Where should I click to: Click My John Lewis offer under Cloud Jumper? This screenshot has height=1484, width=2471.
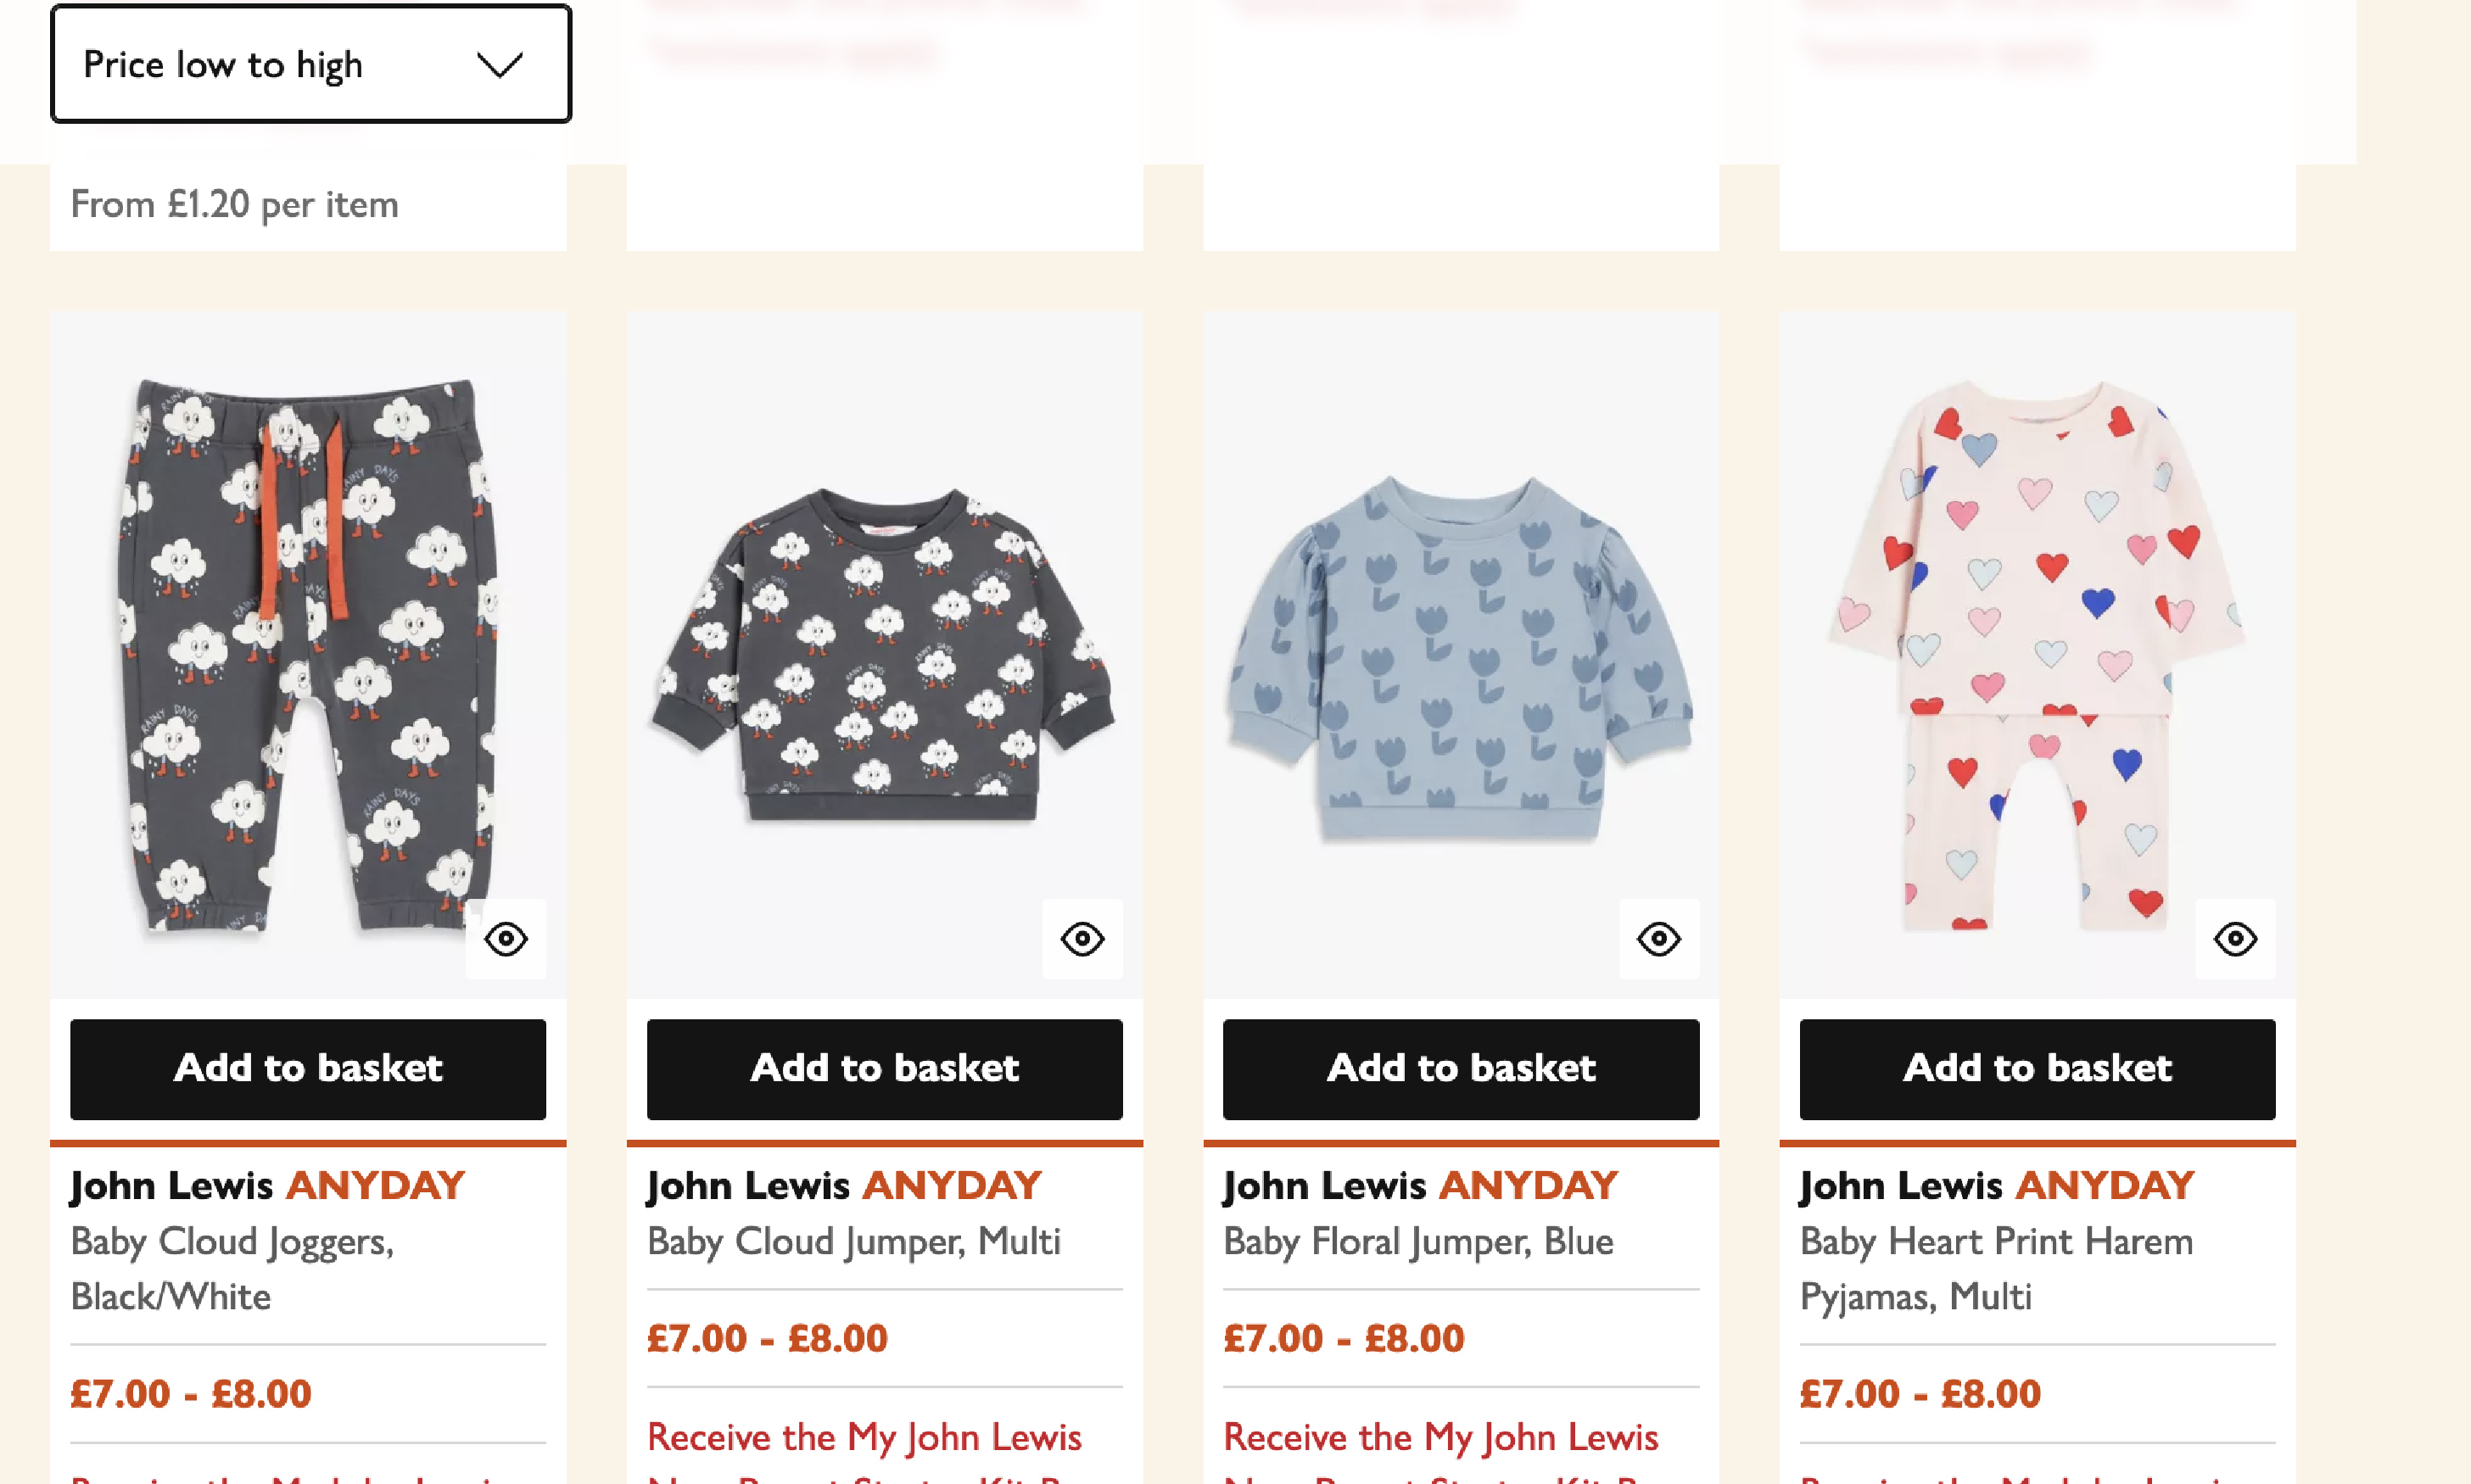864,1438
